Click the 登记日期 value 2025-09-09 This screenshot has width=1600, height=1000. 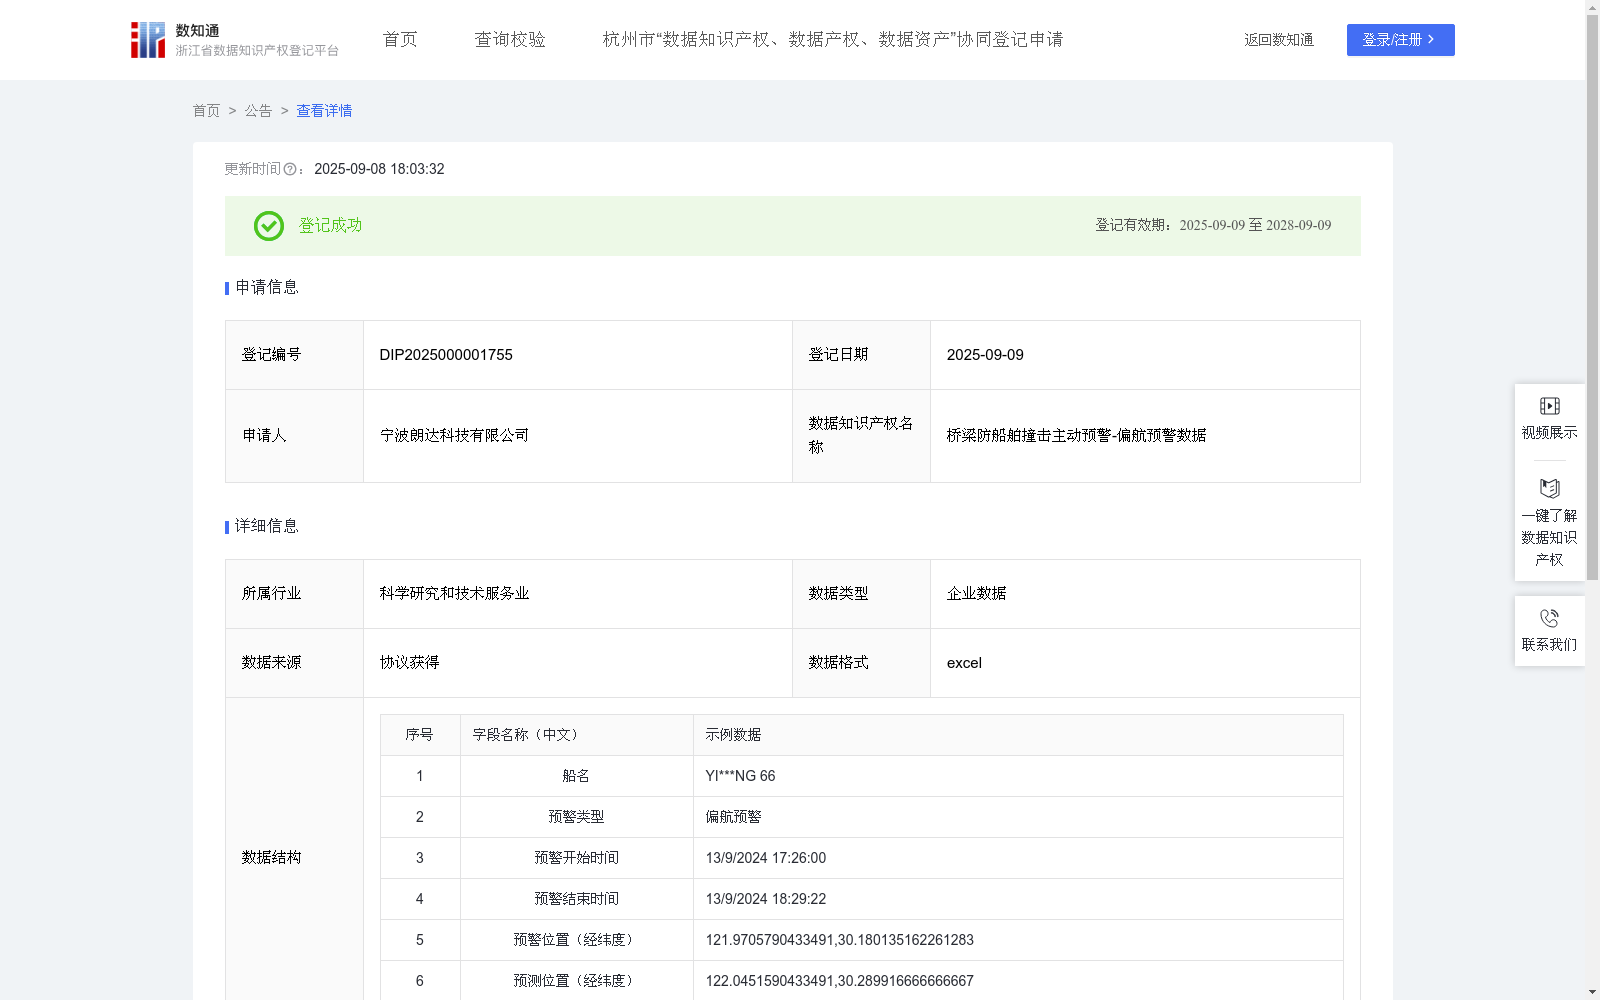(985, 355)
